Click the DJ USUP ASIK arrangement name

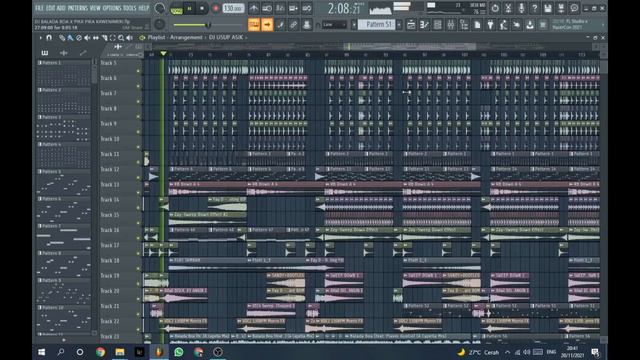(226, 37)
